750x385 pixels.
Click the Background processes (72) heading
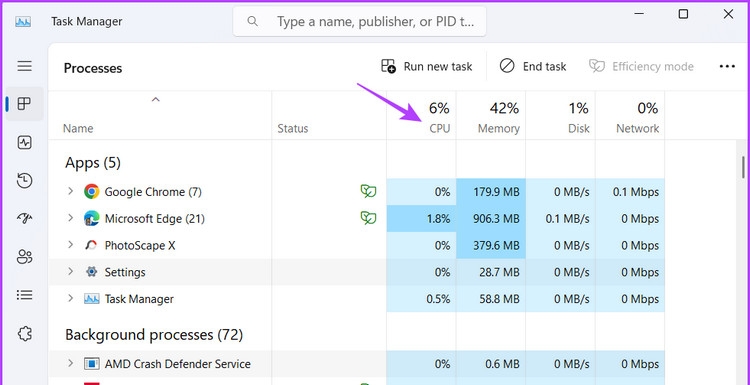click(x=154, y=335)
